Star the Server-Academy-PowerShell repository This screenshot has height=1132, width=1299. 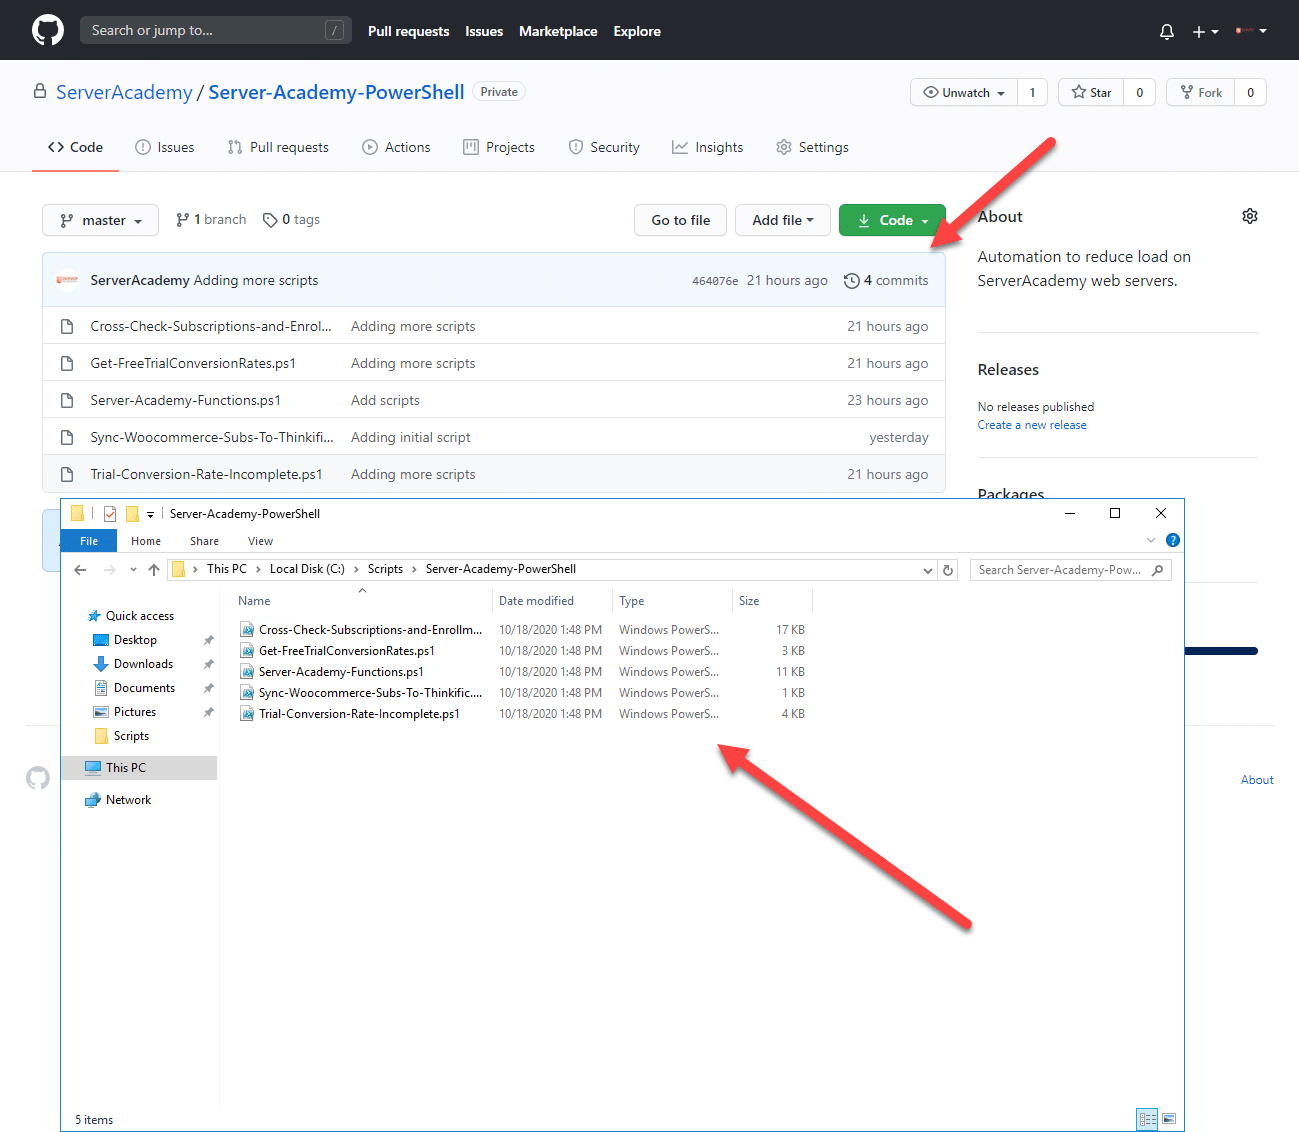(1090, 92)
